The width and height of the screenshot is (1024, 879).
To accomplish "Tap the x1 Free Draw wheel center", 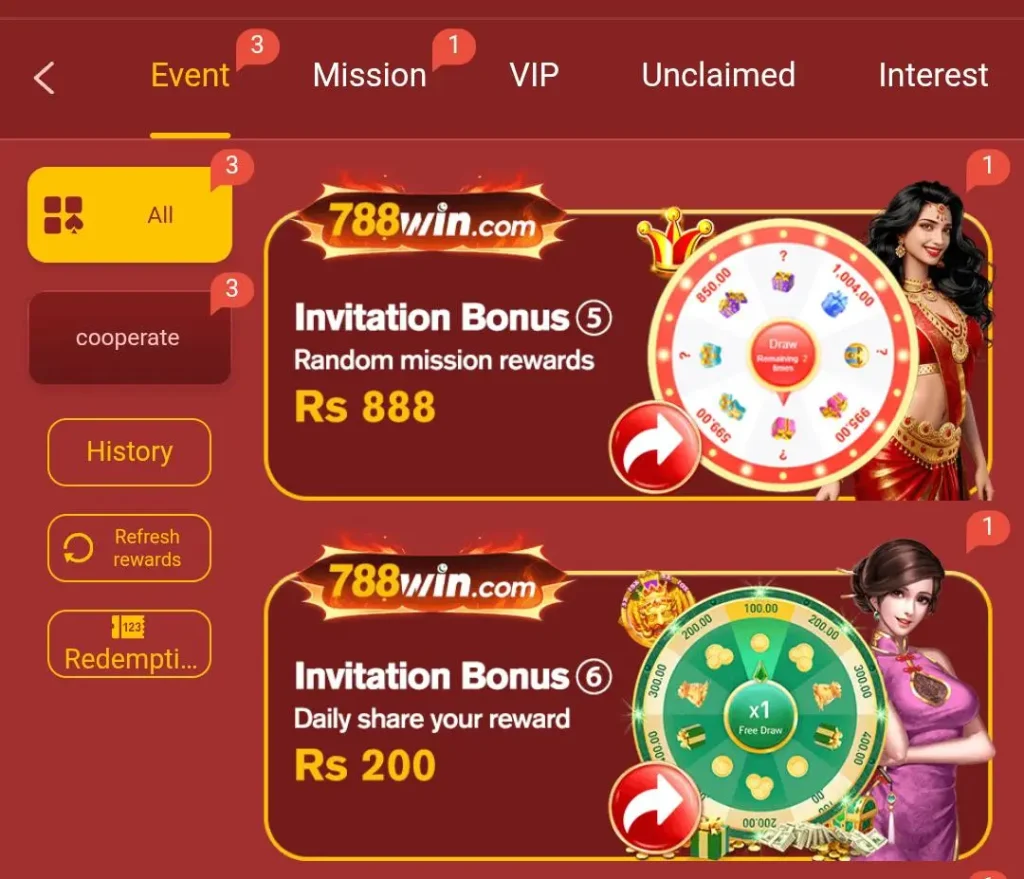I will click(x=760, y=717).
